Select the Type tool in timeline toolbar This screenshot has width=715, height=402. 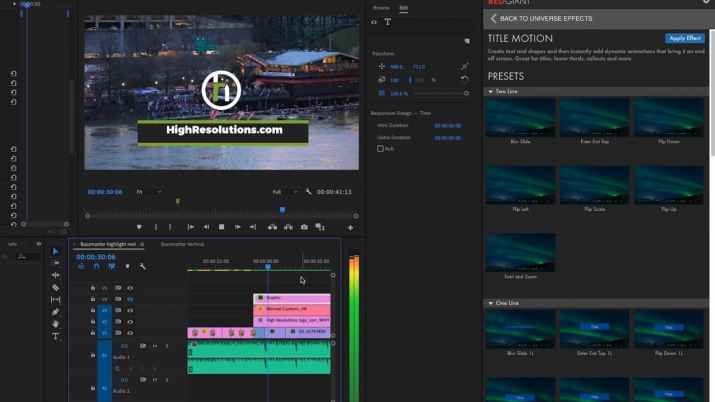56,337
